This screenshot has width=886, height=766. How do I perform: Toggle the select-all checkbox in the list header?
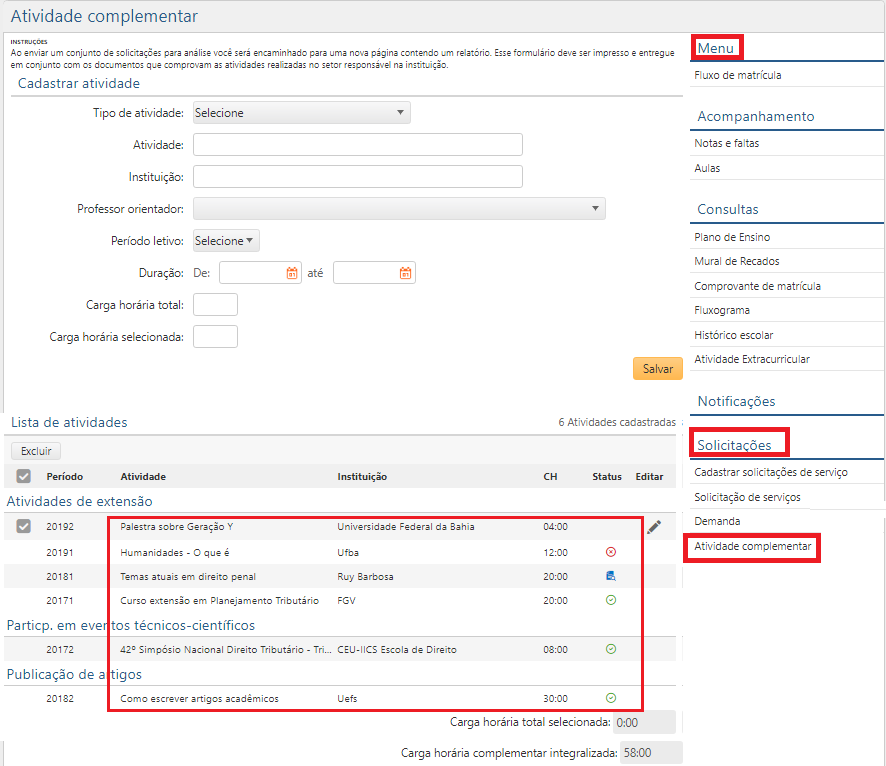click(x=23, y=476)
